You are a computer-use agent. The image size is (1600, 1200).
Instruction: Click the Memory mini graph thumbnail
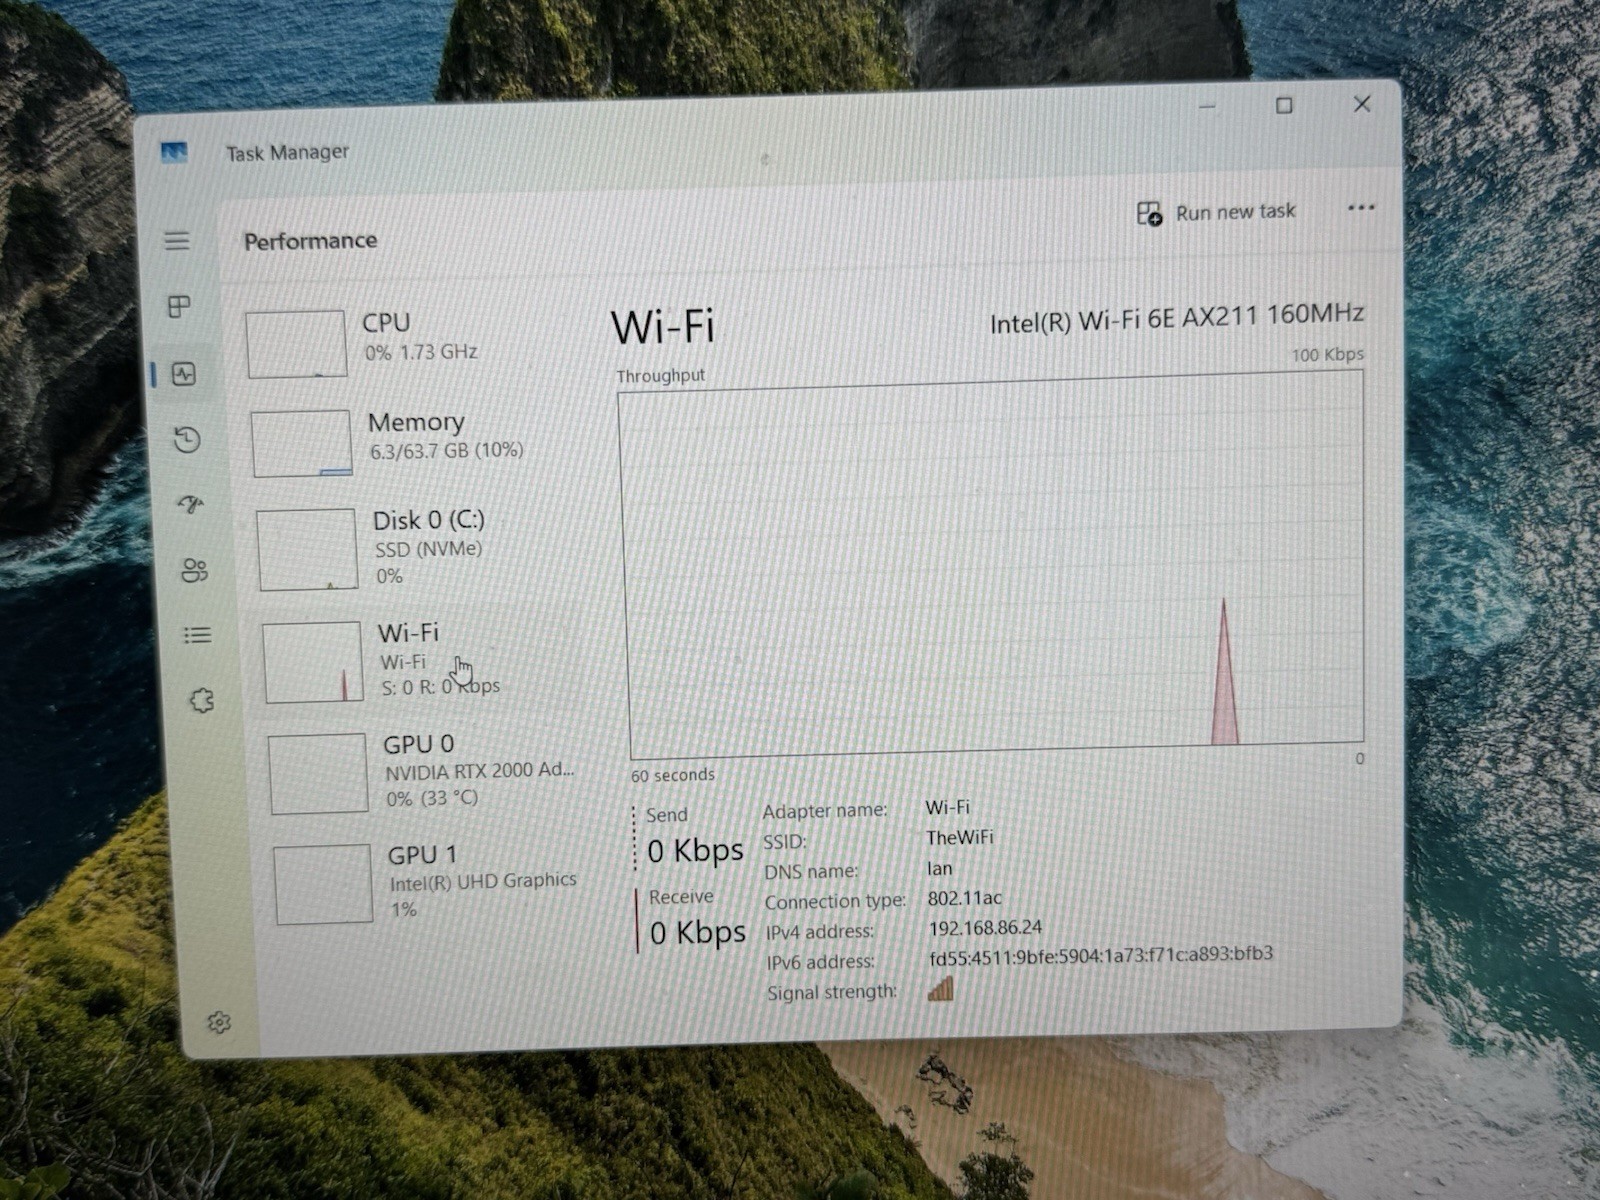click(x=301, y=443)
